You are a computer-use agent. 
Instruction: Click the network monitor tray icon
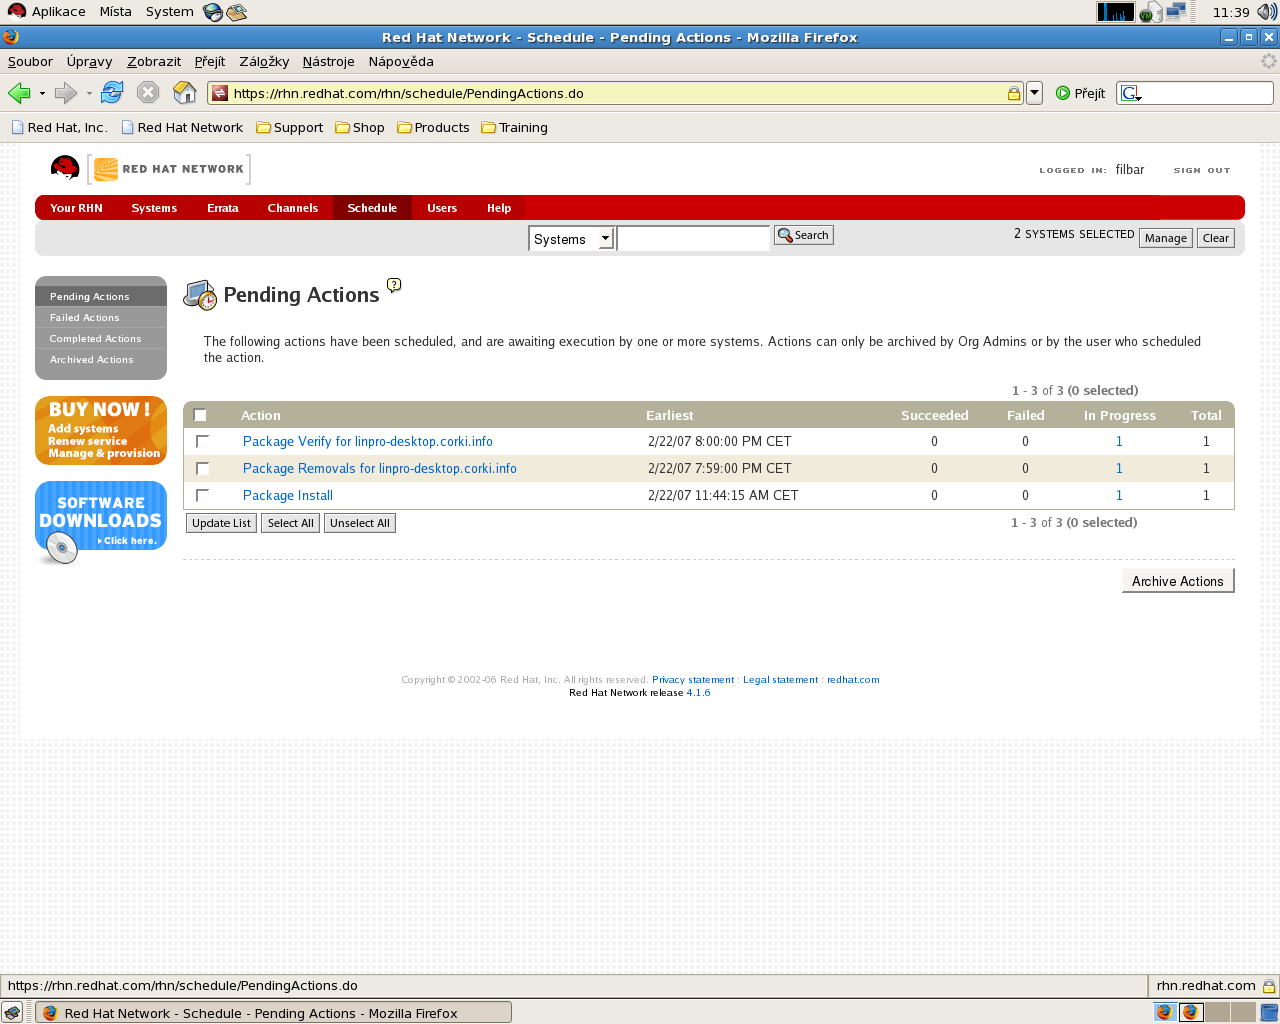click(1176, 12)
